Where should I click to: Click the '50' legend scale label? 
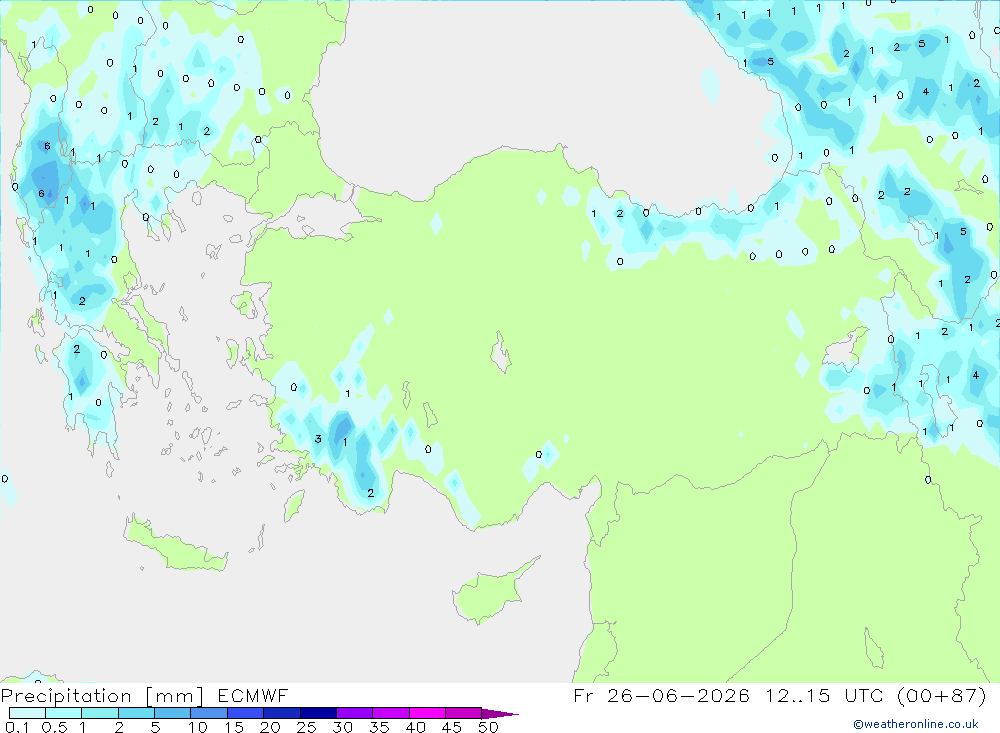point(488,727)
